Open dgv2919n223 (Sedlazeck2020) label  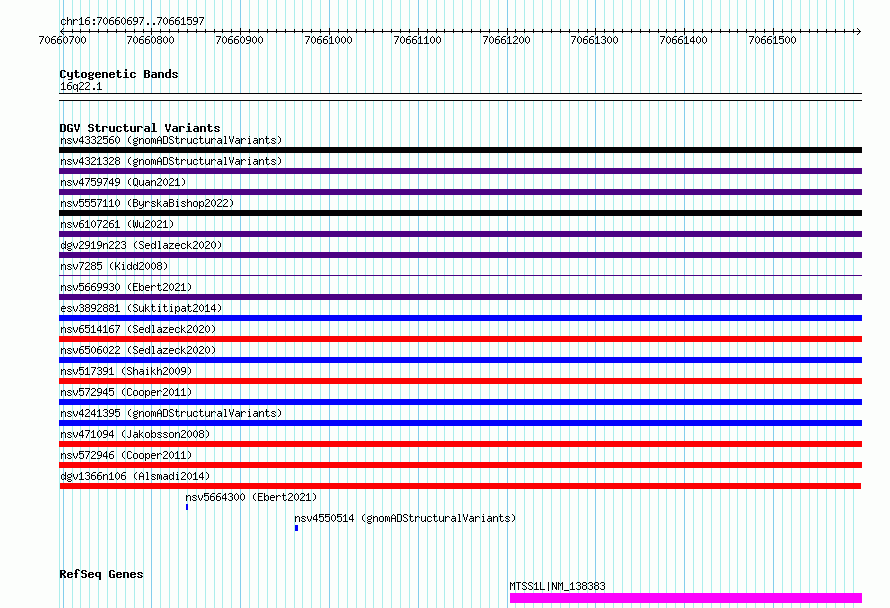coord(141,245)
